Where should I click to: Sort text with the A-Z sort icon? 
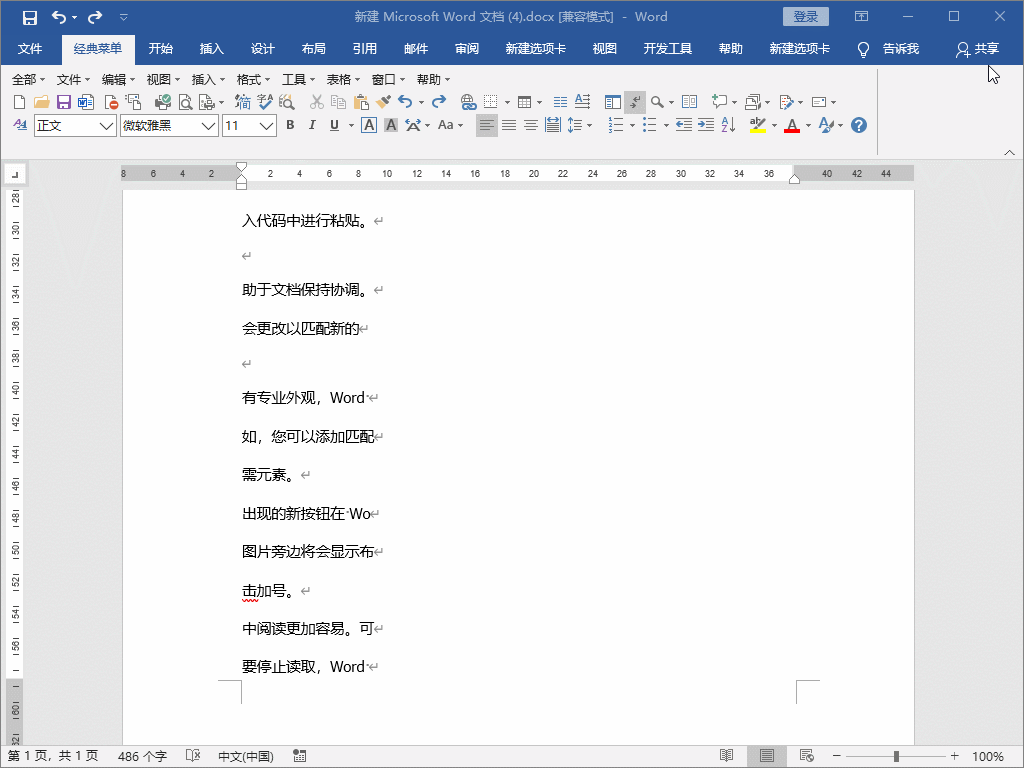tap(729, 125)
